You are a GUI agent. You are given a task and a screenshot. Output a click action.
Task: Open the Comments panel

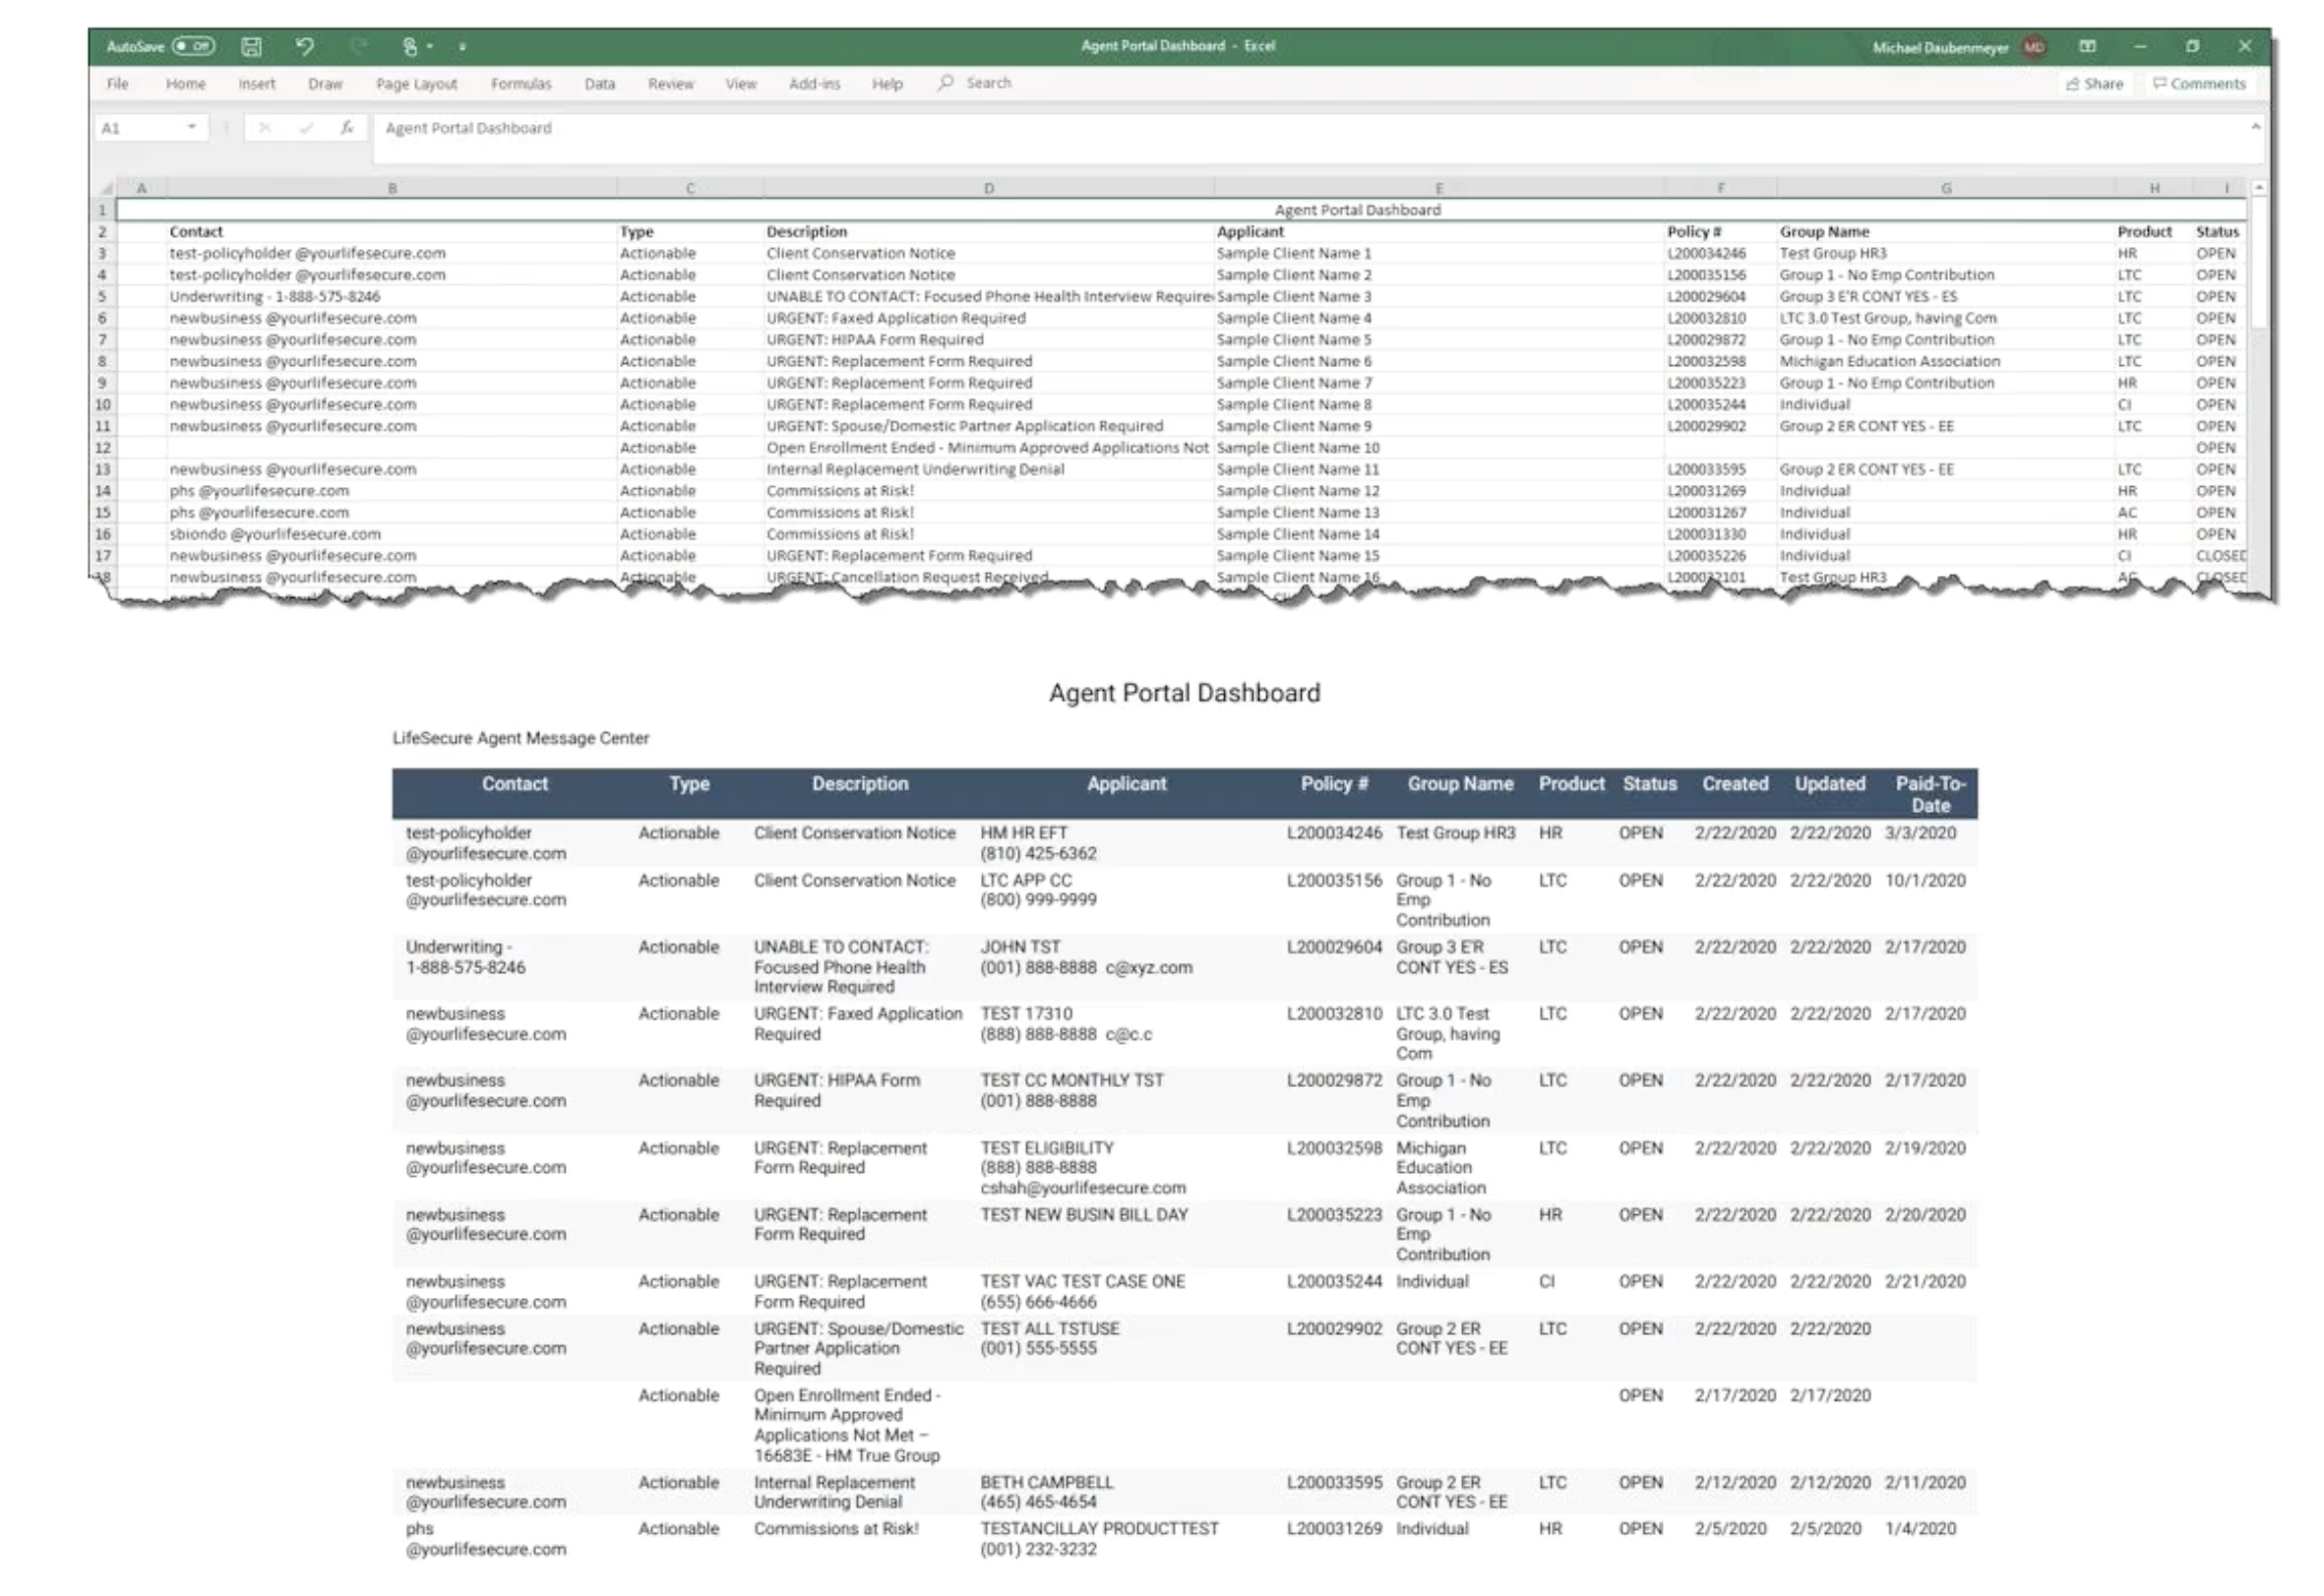click(x=2200, y=84)
